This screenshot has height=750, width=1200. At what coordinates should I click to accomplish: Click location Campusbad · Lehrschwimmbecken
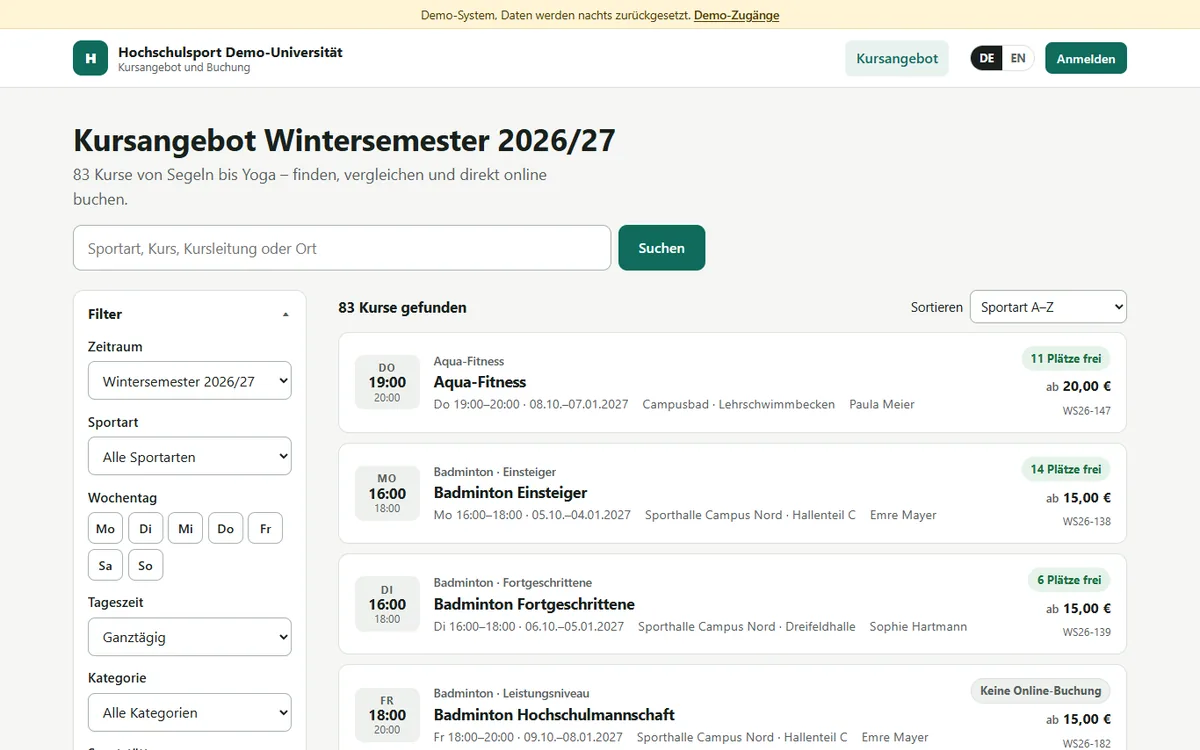pyautogui.click(x=738, y=405)
